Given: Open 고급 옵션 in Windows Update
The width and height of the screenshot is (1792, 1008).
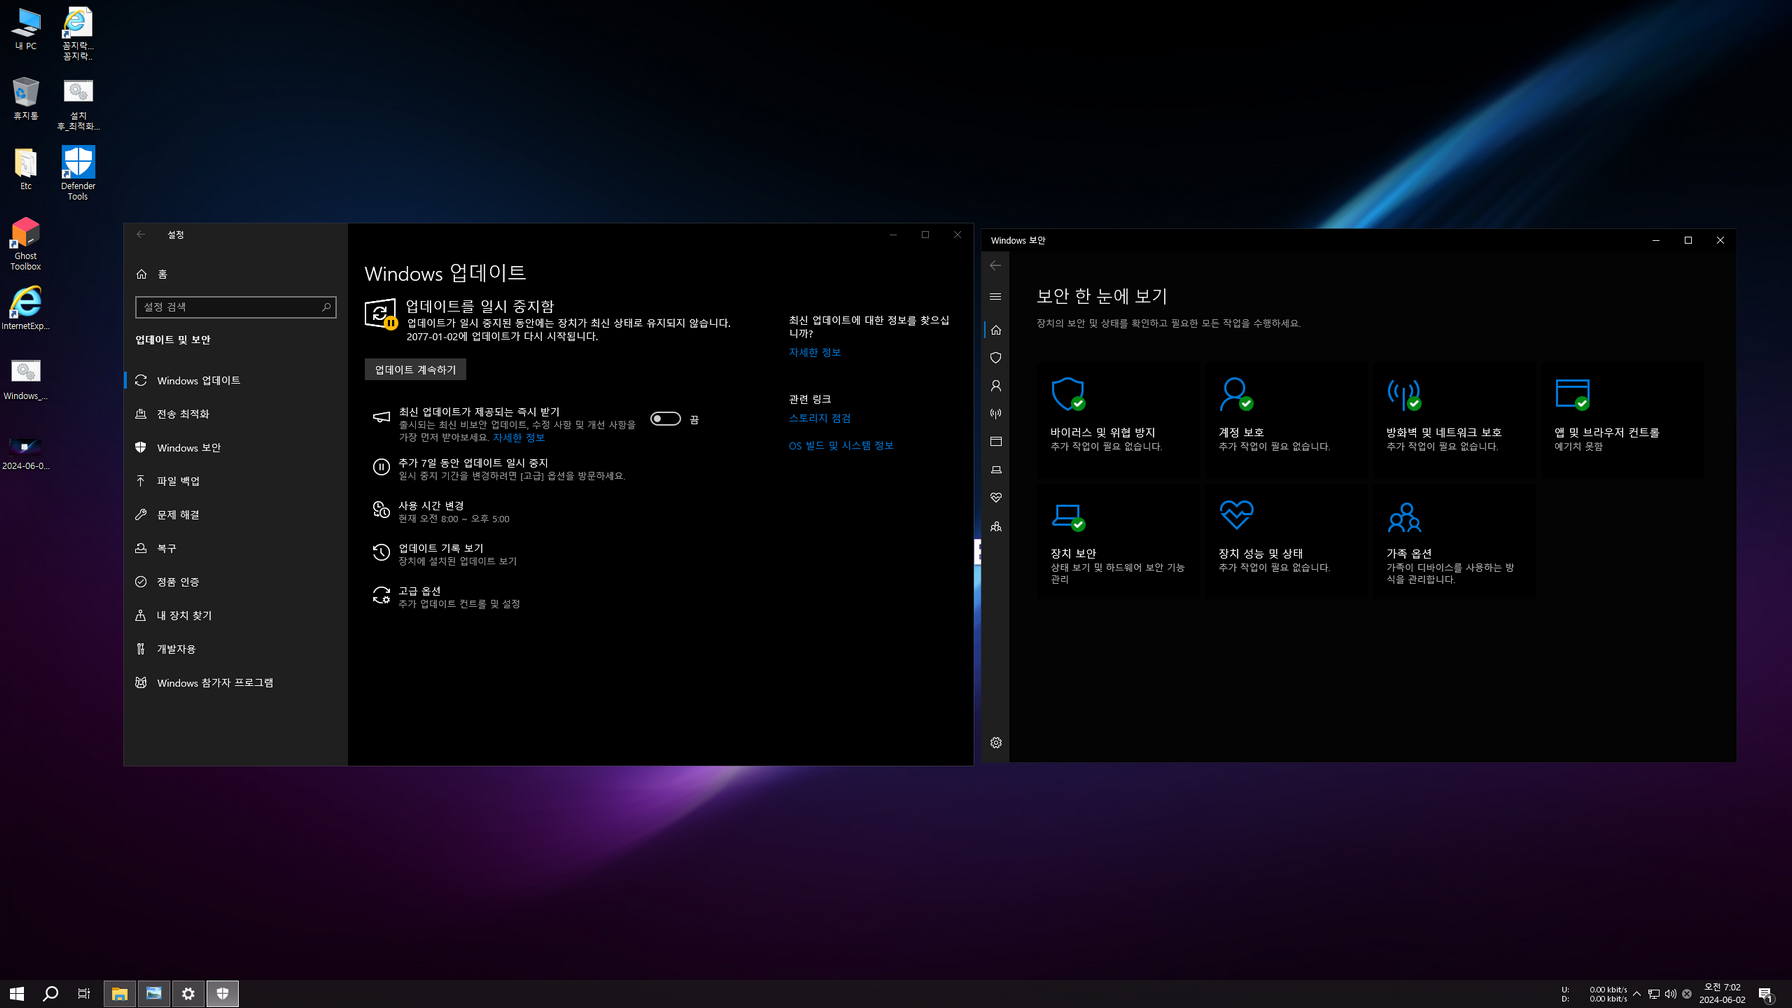Looking at the screenshot, I should click(x=447, y=597).
